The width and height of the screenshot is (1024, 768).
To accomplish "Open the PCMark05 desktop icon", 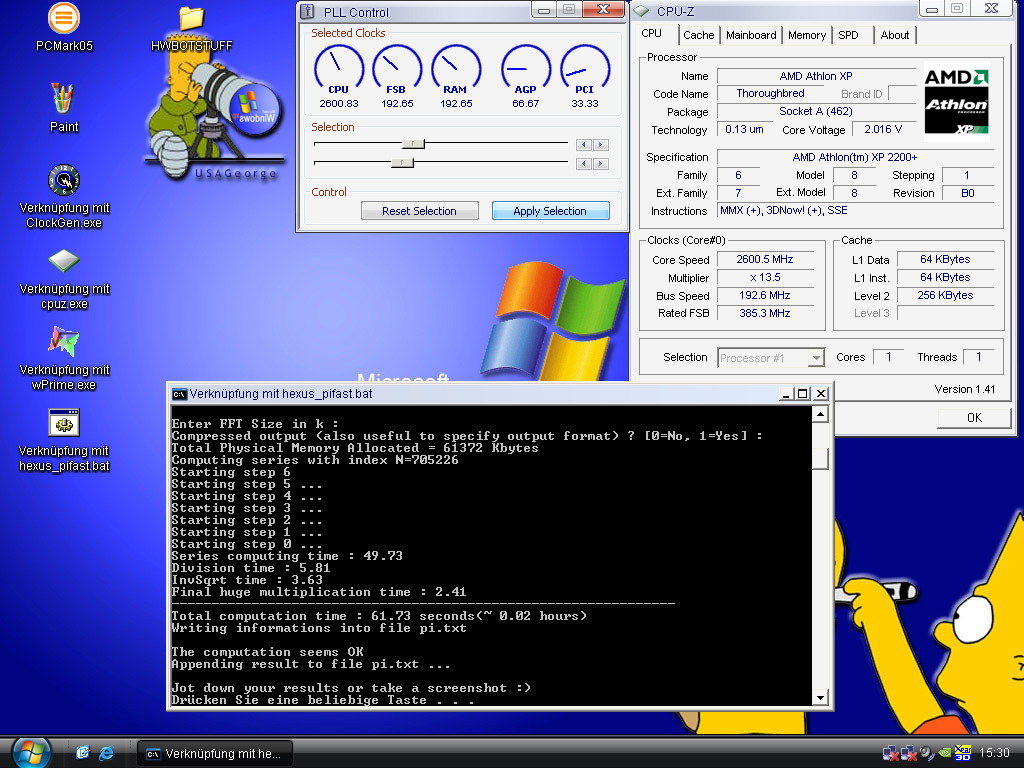I will 64,18.
